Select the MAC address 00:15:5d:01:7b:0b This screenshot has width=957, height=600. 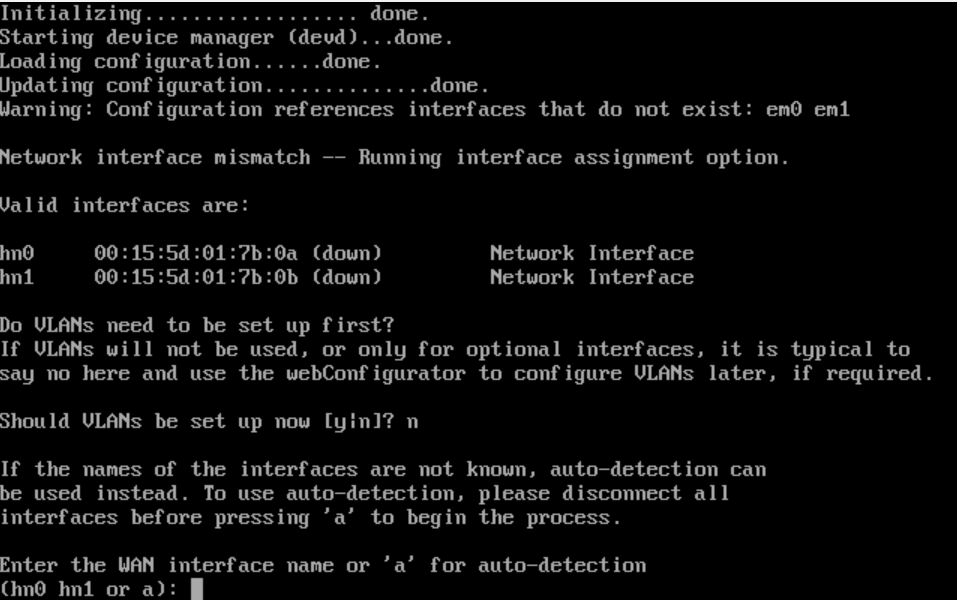point(196,277)
